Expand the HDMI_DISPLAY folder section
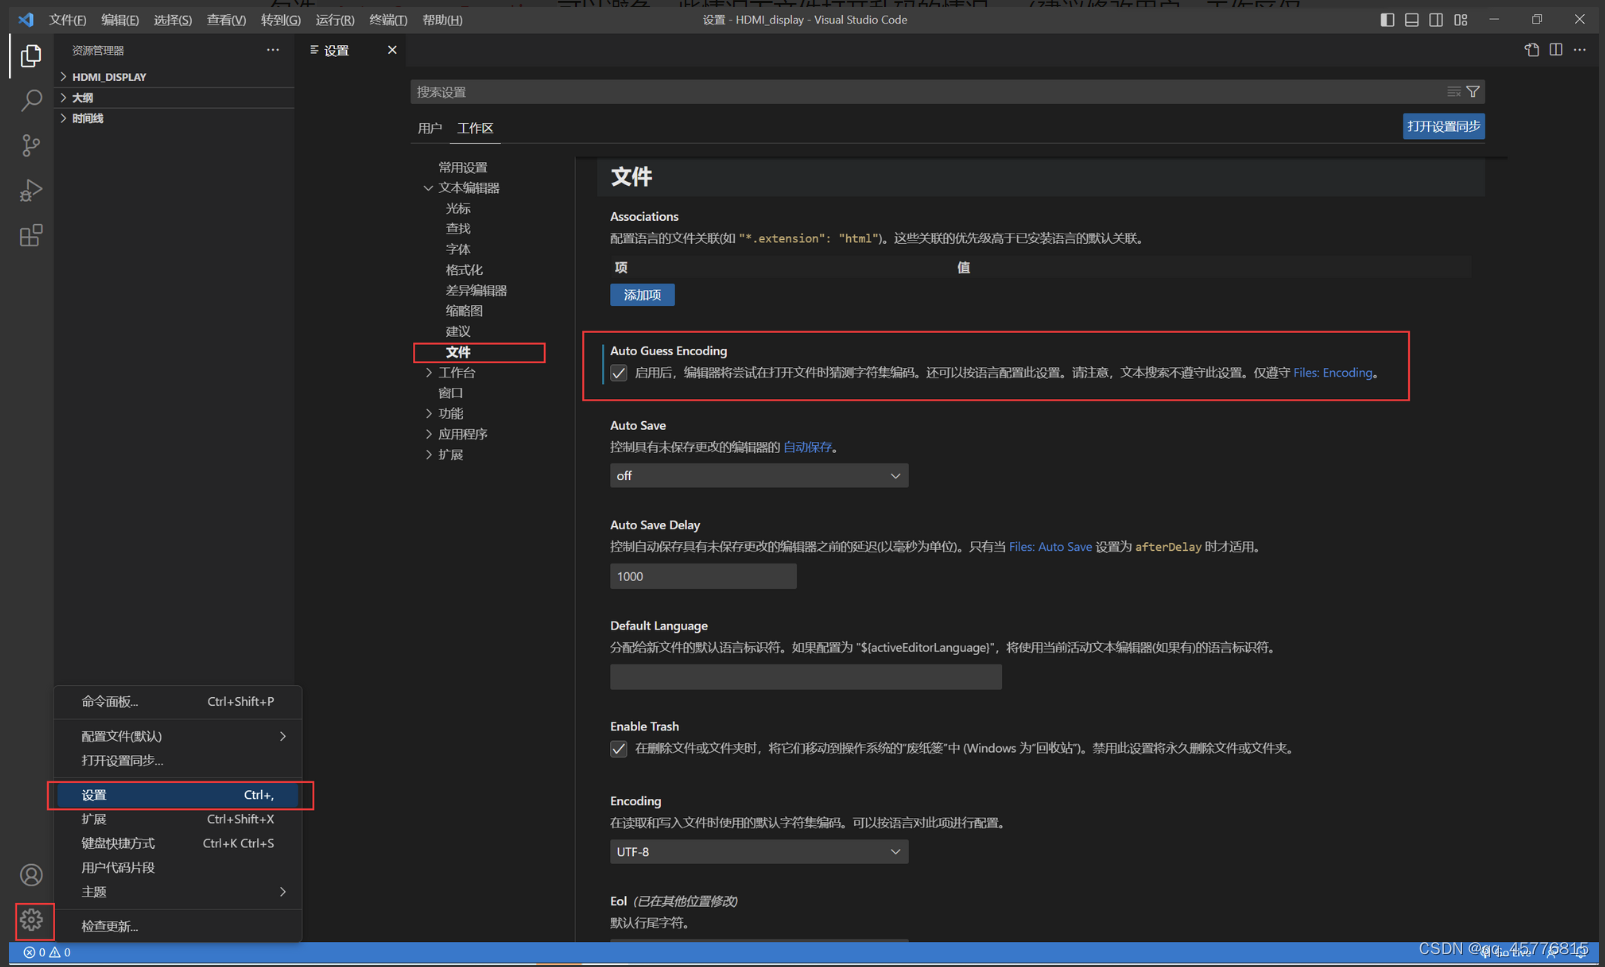This screenshot has height=967, width=1605. [174, 77]
